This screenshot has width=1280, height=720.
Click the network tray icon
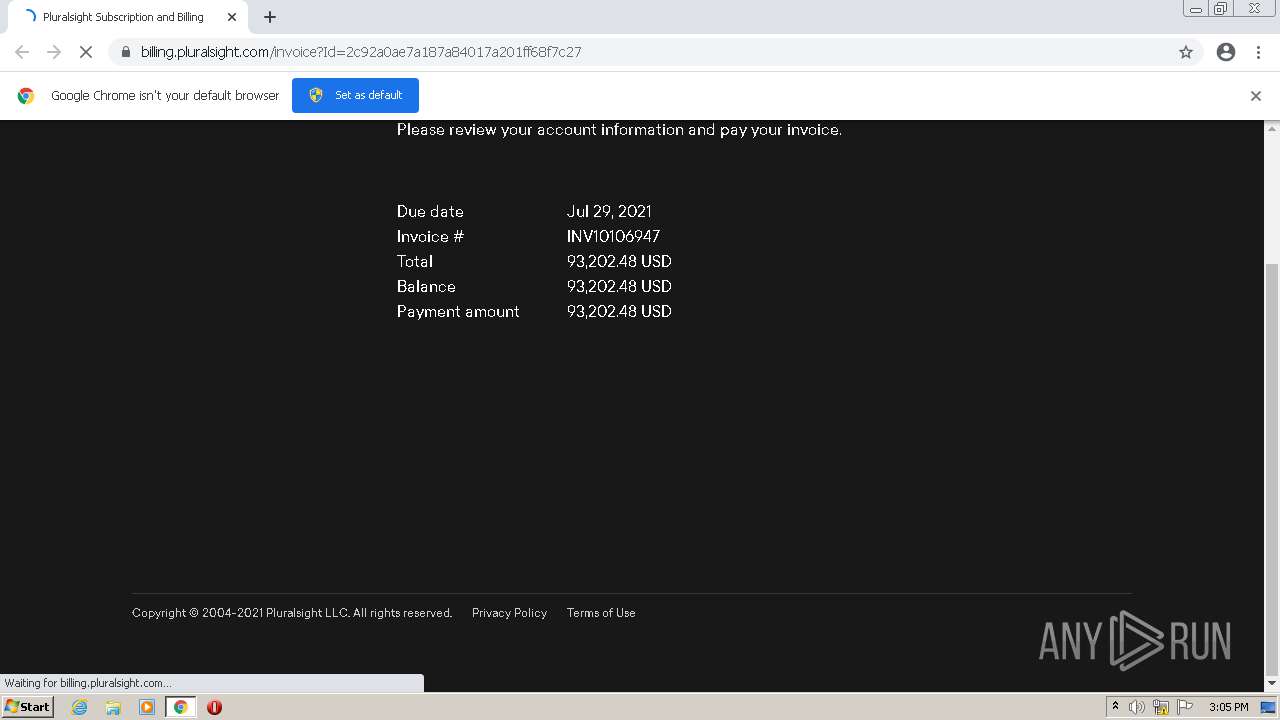click(1161, 707)
